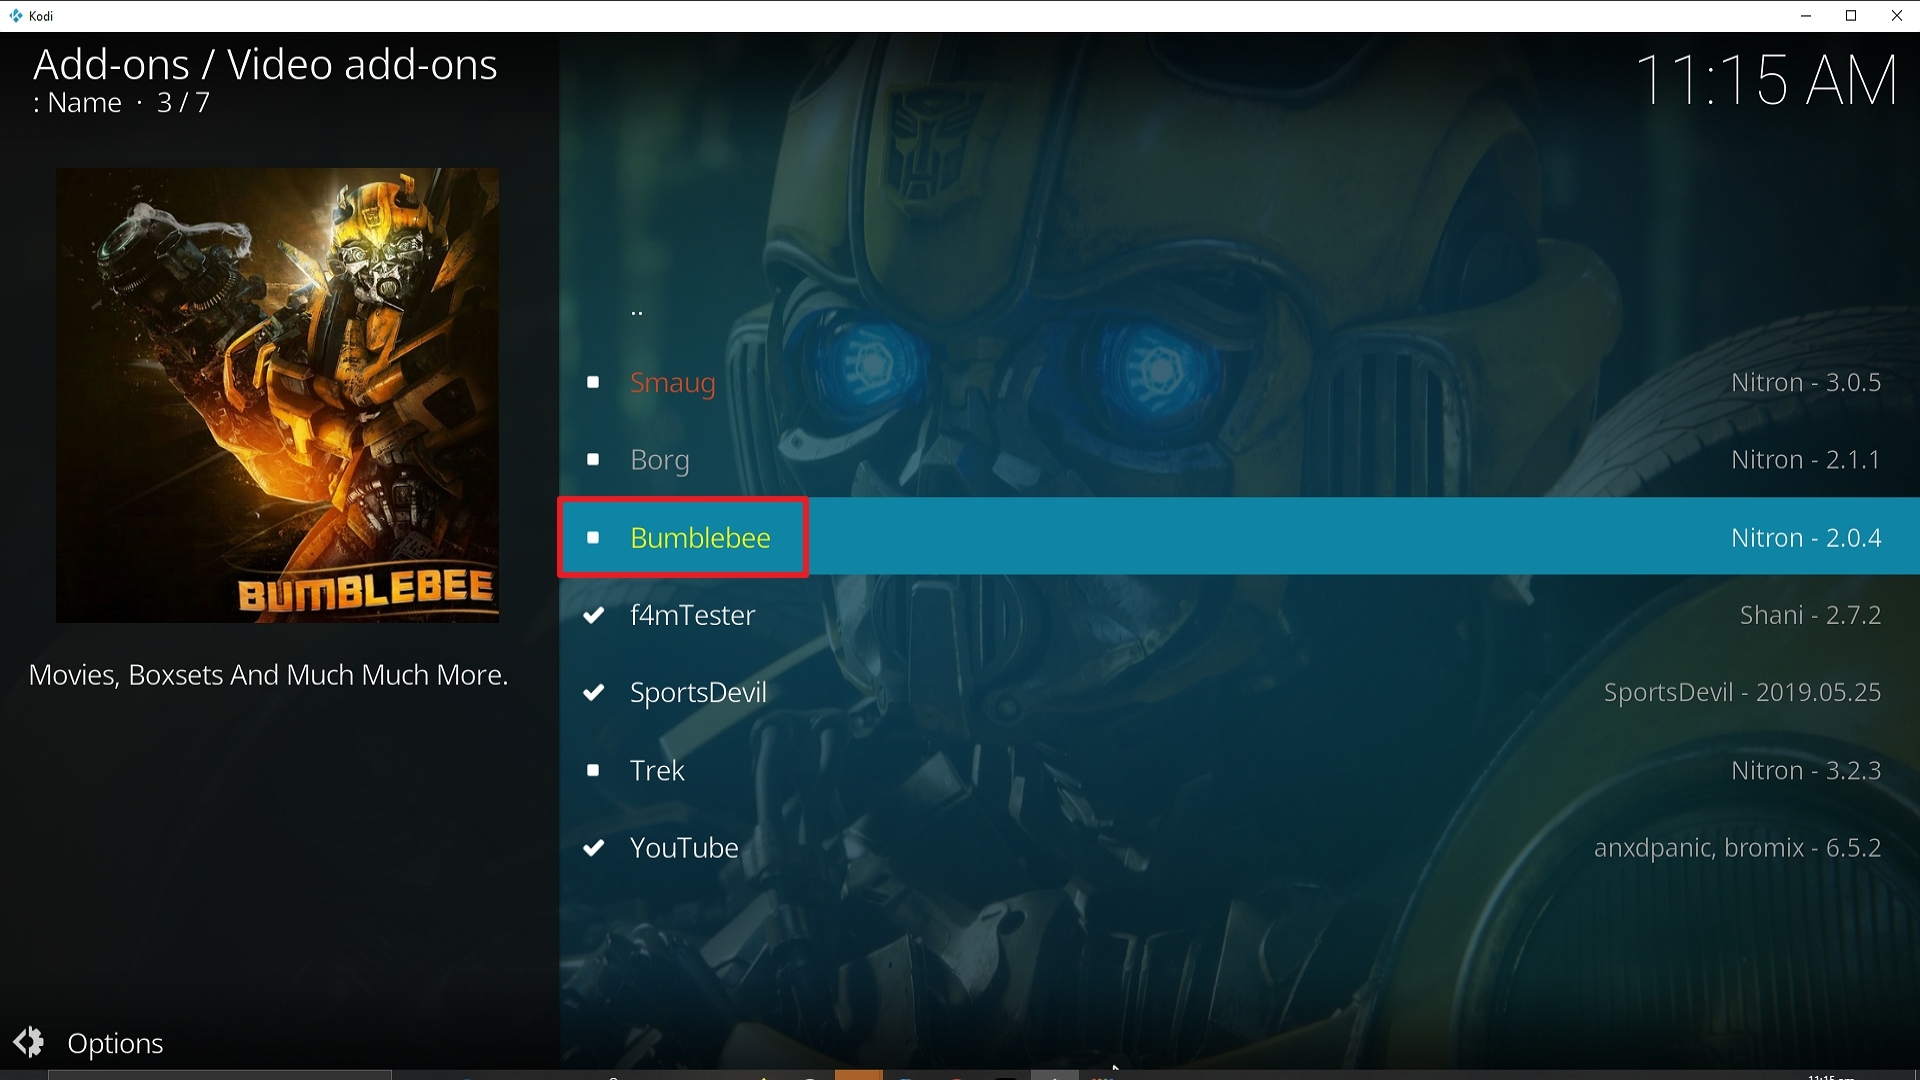This screenshot has width=1920, height=1080.
Task: Select the Borg add-on
Action: click(x=1239, y=459)
